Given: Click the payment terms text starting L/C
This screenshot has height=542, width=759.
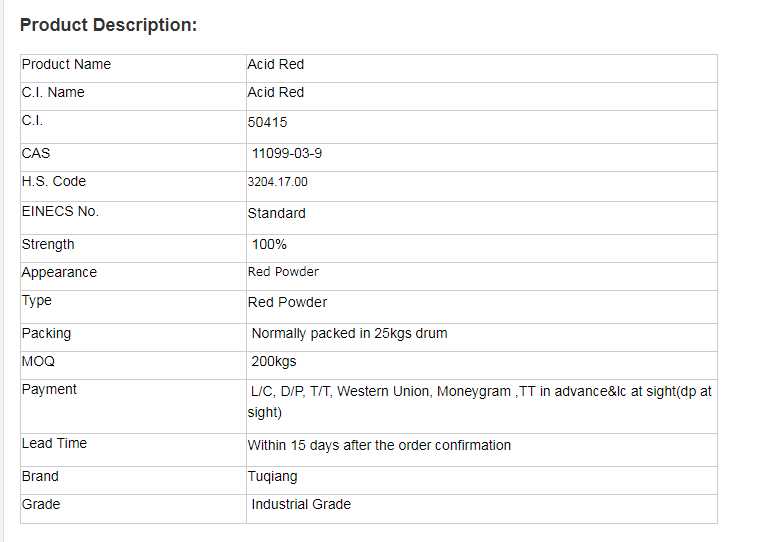Looking at the screenshot, I should (480, 392).
